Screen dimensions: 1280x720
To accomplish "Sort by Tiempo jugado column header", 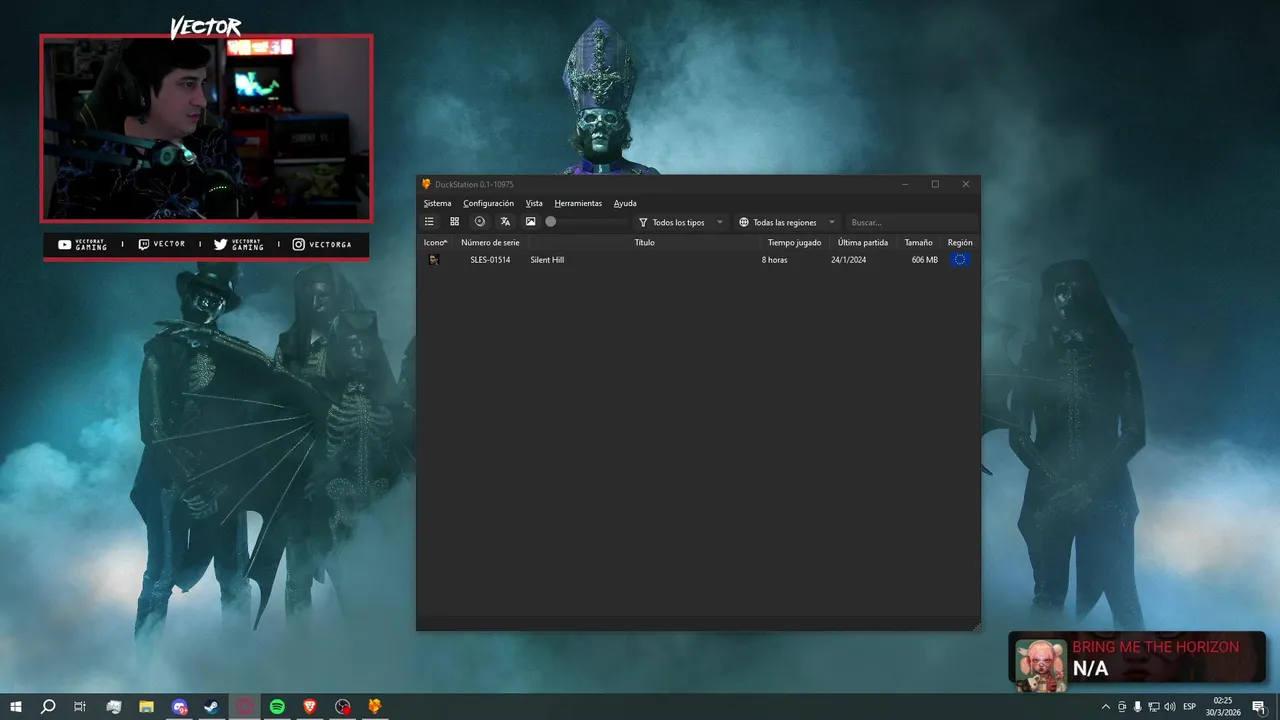I will tap(794, 242).
